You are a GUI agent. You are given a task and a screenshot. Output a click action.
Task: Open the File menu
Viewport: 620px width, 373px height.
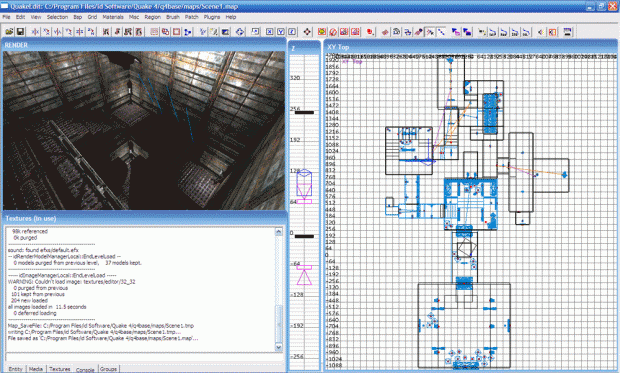pyautogui.click(x=6, y=17)
